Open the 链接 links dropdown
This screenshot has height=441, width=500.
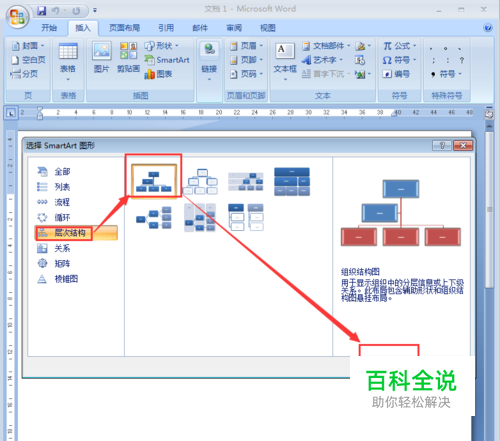(x=209, y=62)
